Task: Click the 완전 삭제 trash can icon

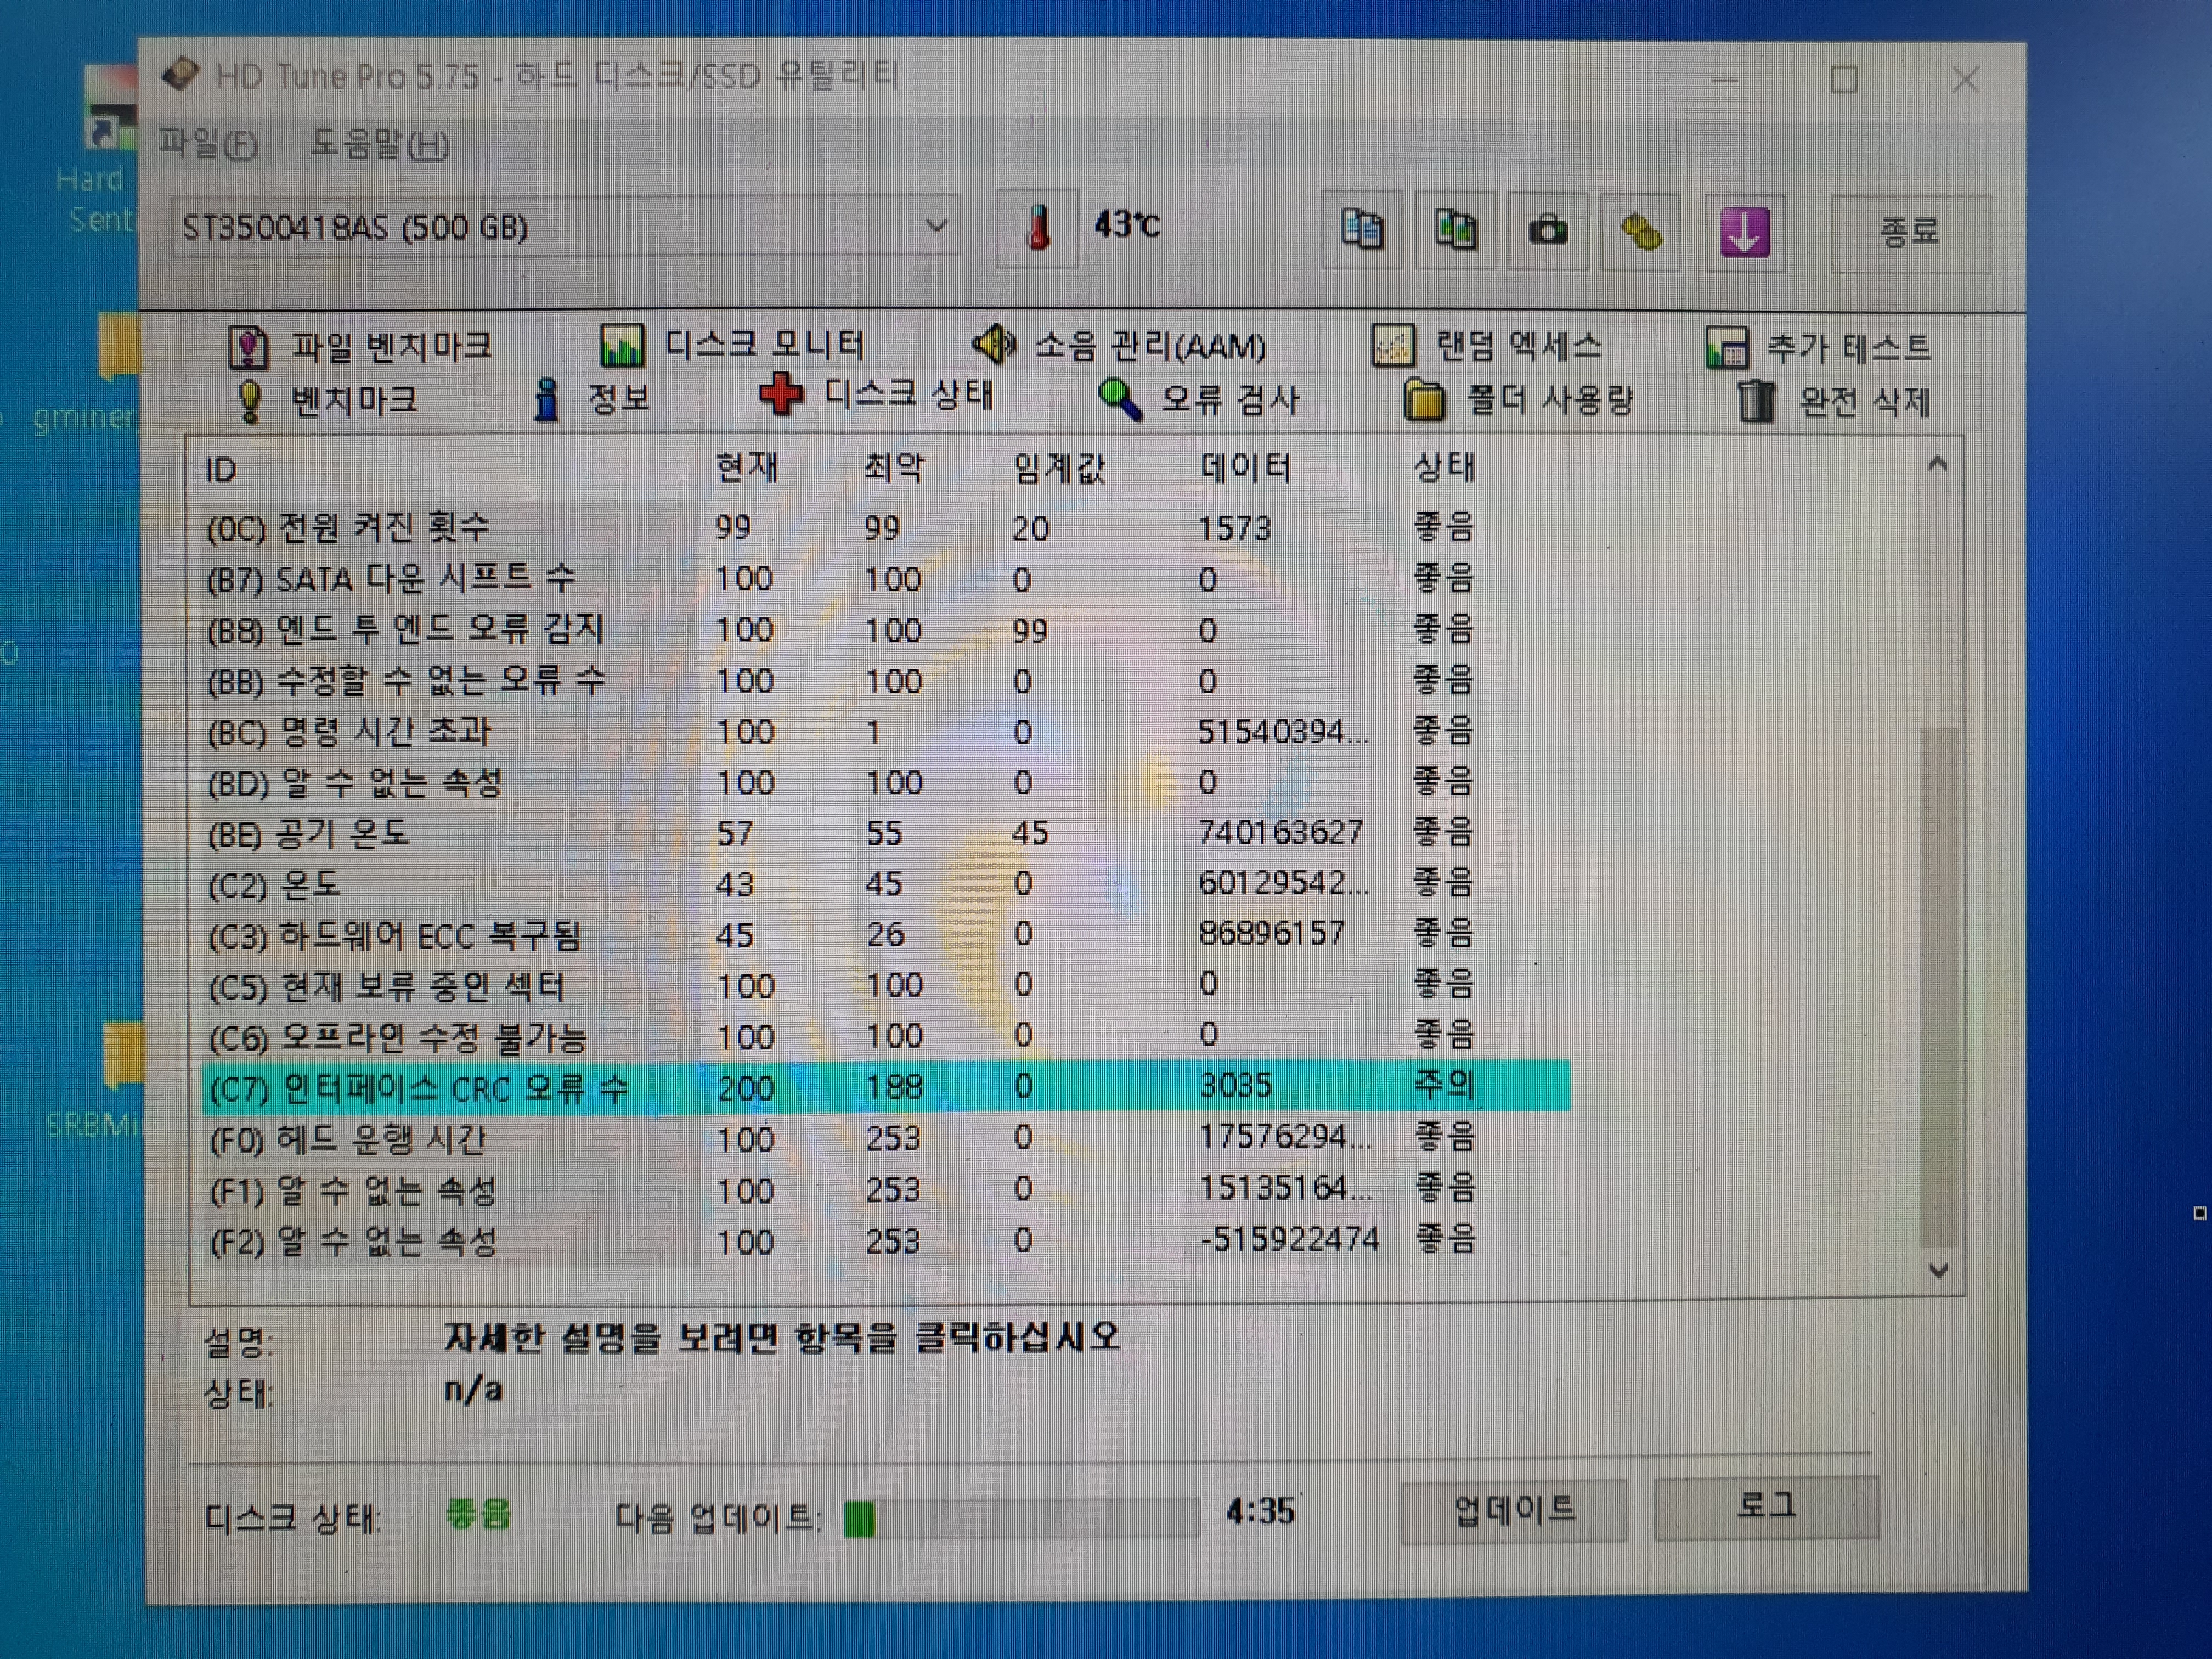Action: [1756, 402]
